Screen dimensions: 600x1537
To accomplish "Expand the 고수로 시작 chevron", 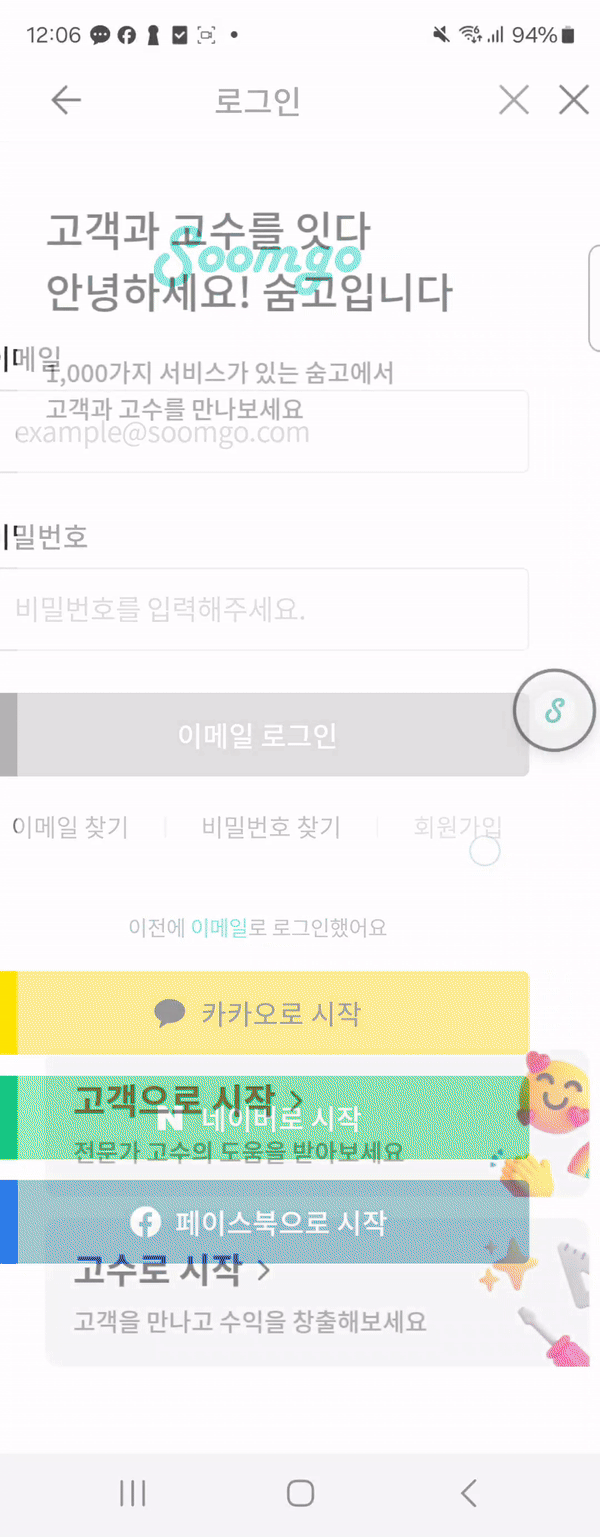I will pos(264,1271).
